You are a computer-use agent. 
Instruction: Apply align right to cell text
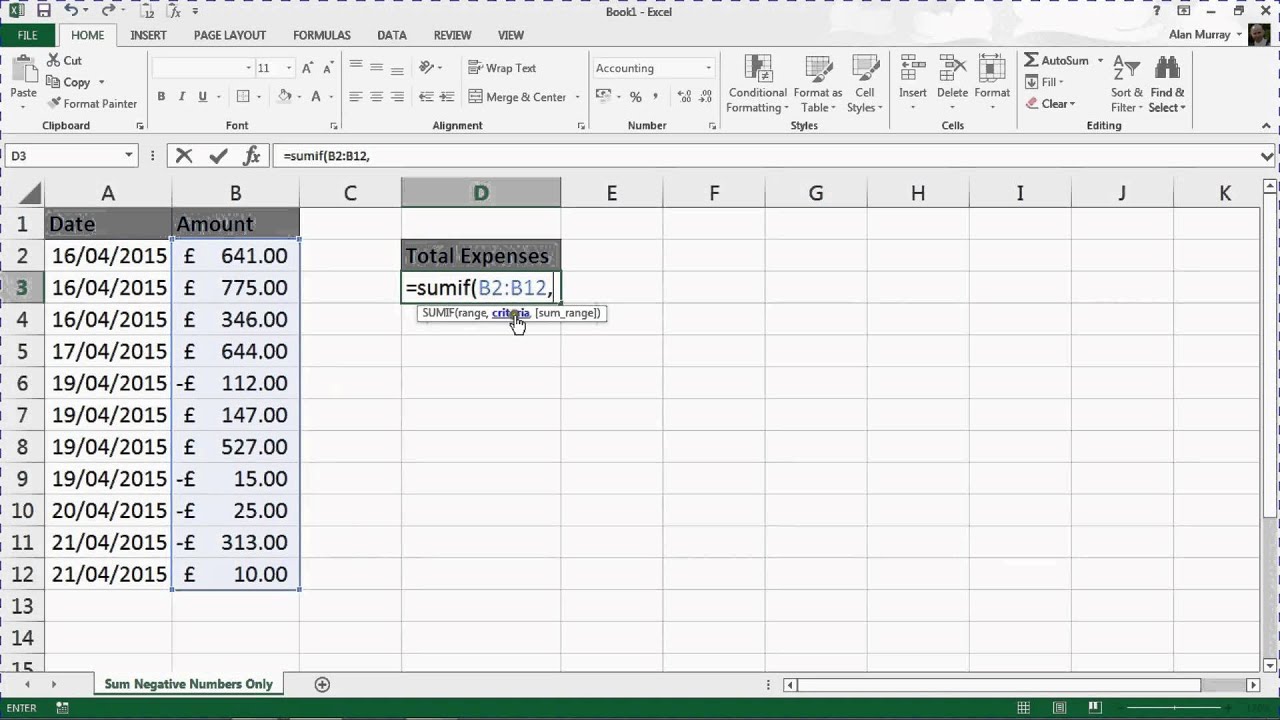click(397, 97)
